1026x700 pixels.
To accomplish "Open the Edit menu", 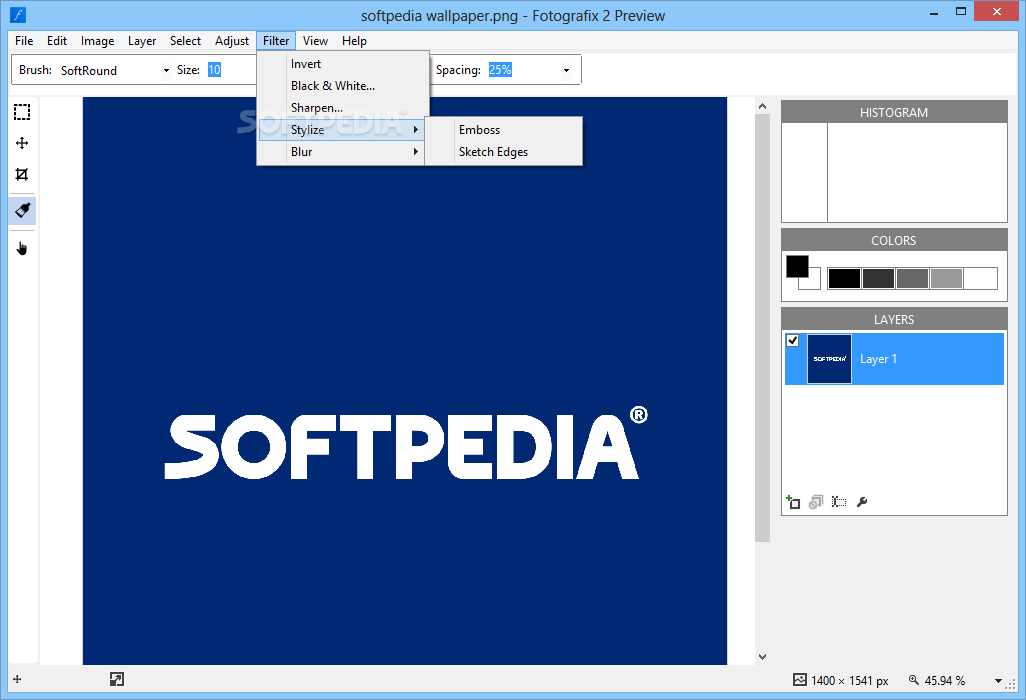I will [57, 41].
